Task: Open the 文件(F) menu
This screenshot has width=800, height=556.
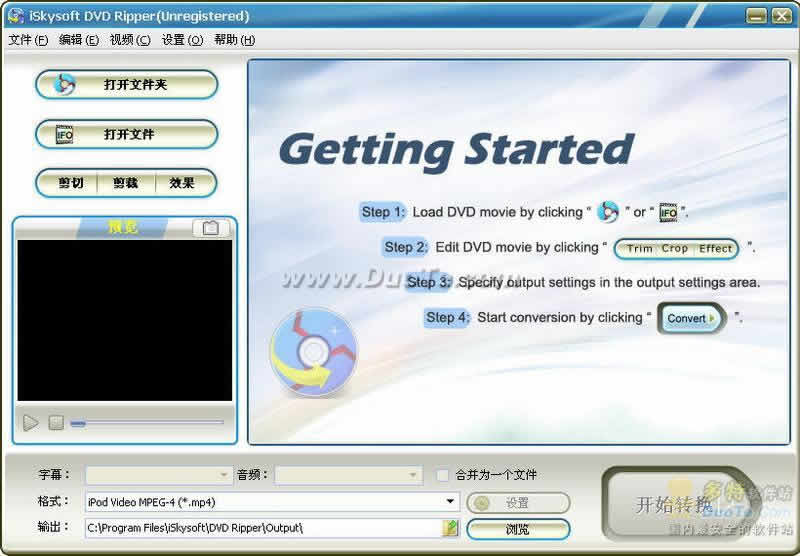Action: 28,40
